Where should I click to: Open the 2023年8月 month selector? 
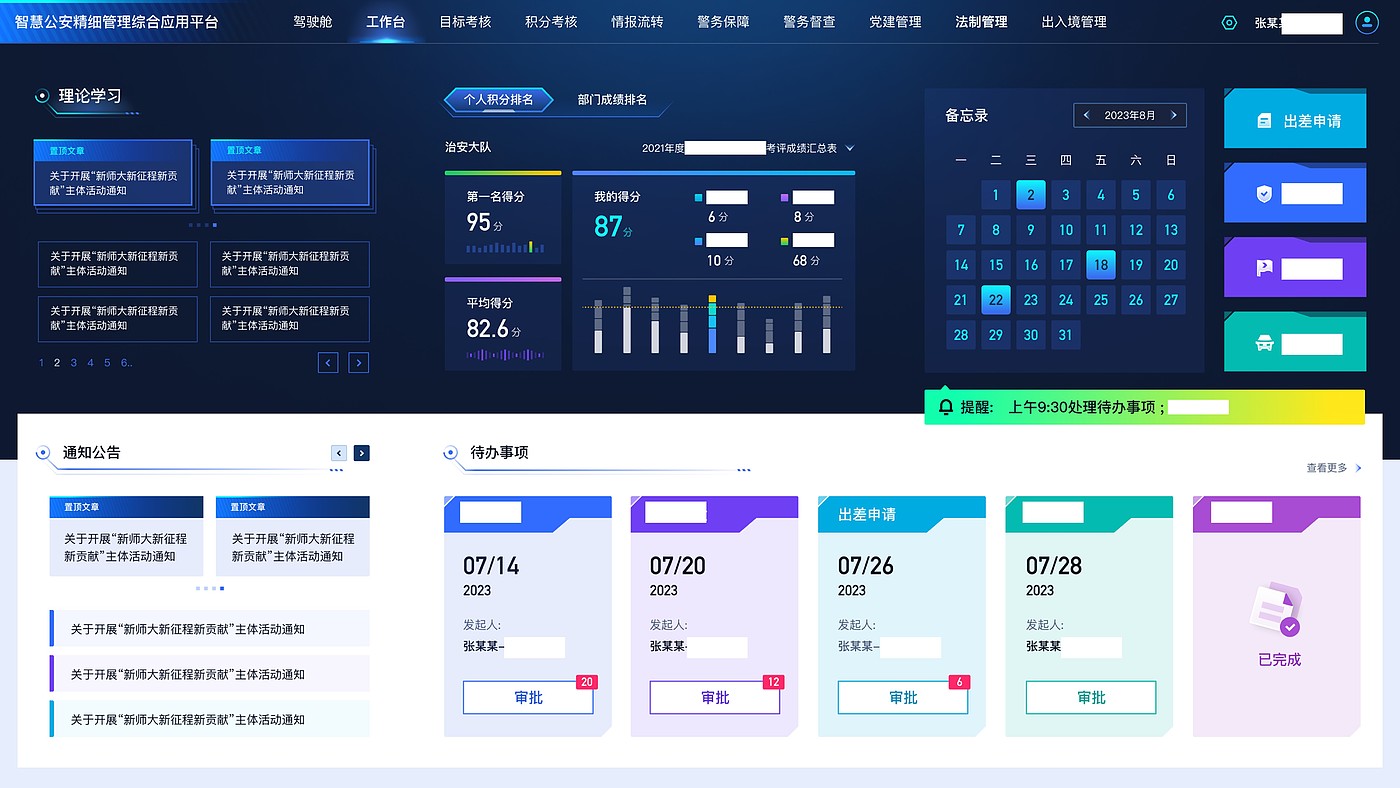click(1130, 115)
